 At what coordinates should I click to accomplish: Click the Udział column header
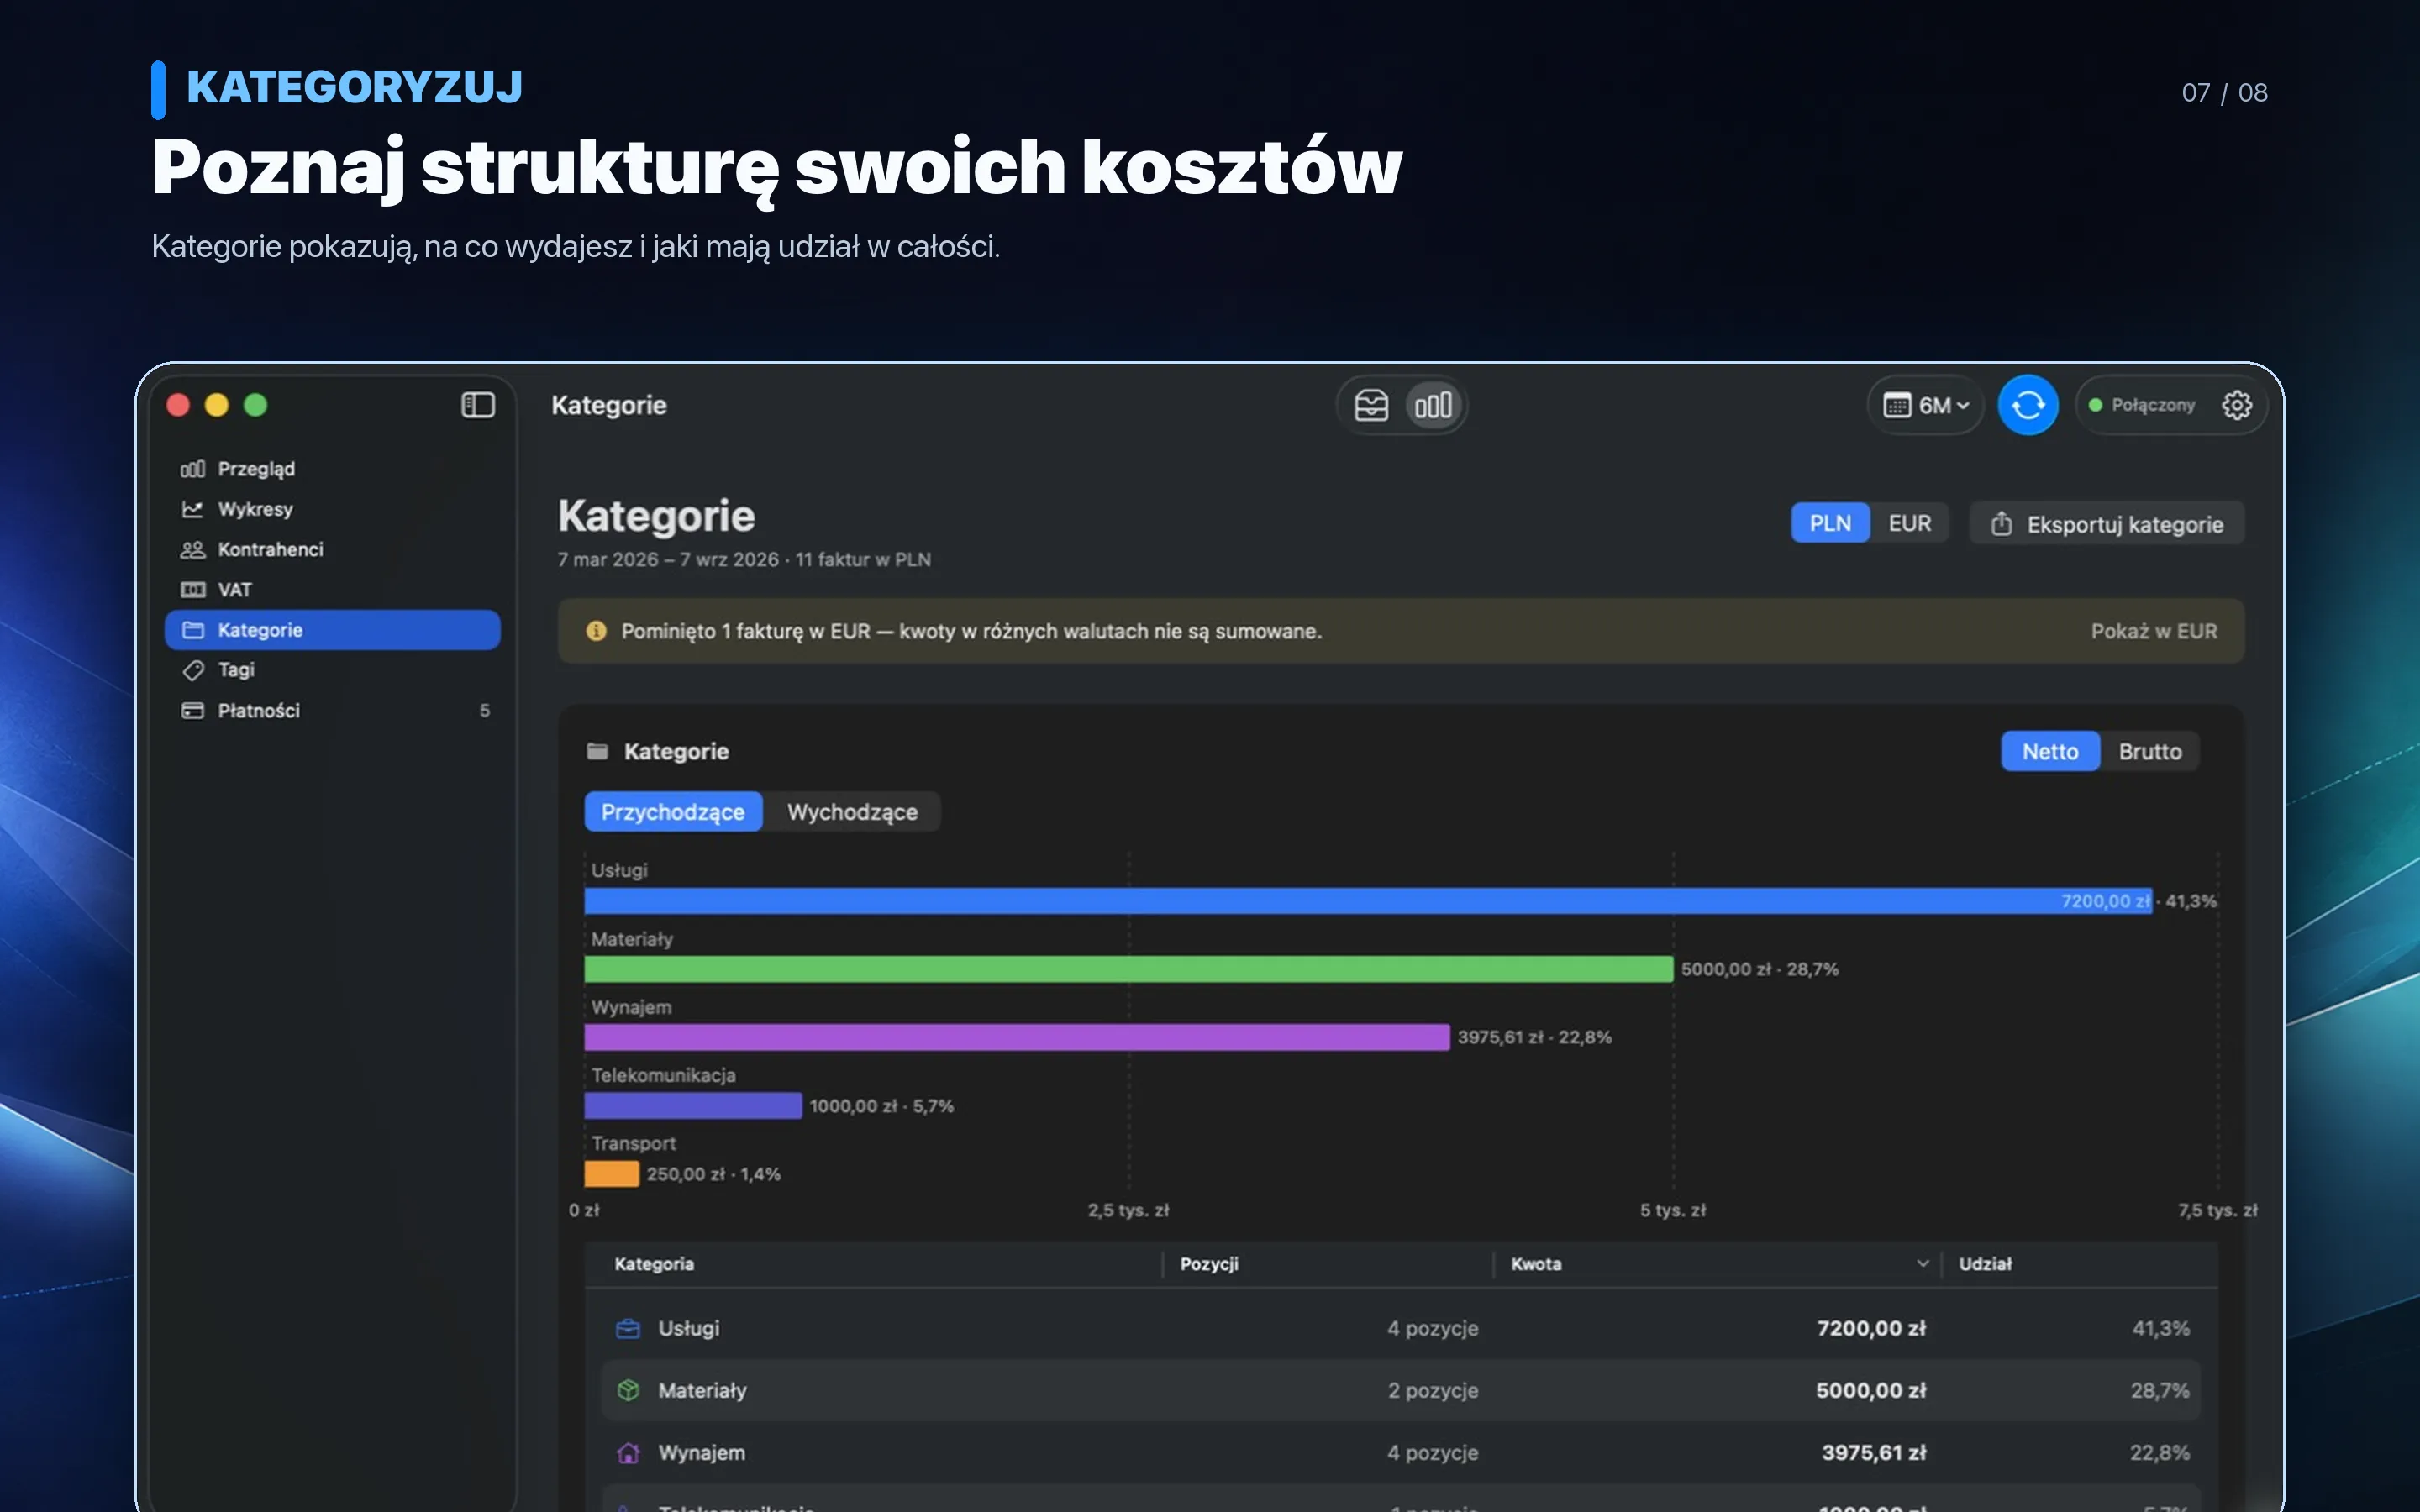[x=1985, y=1264]
